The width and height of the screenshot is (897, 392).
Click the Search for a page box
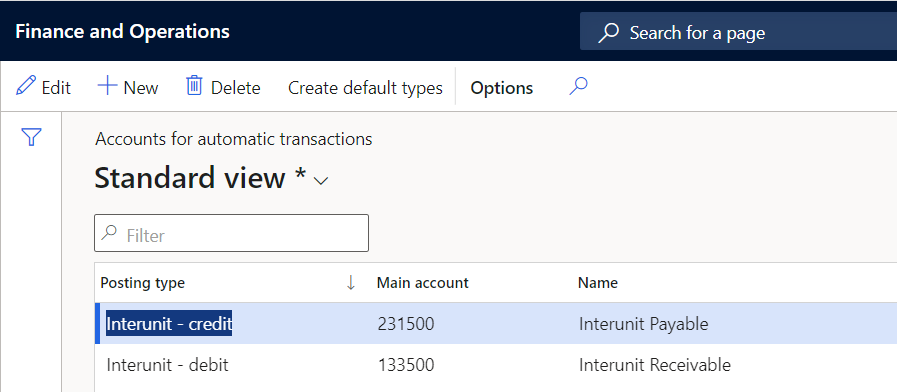click(x=738, y=32)
